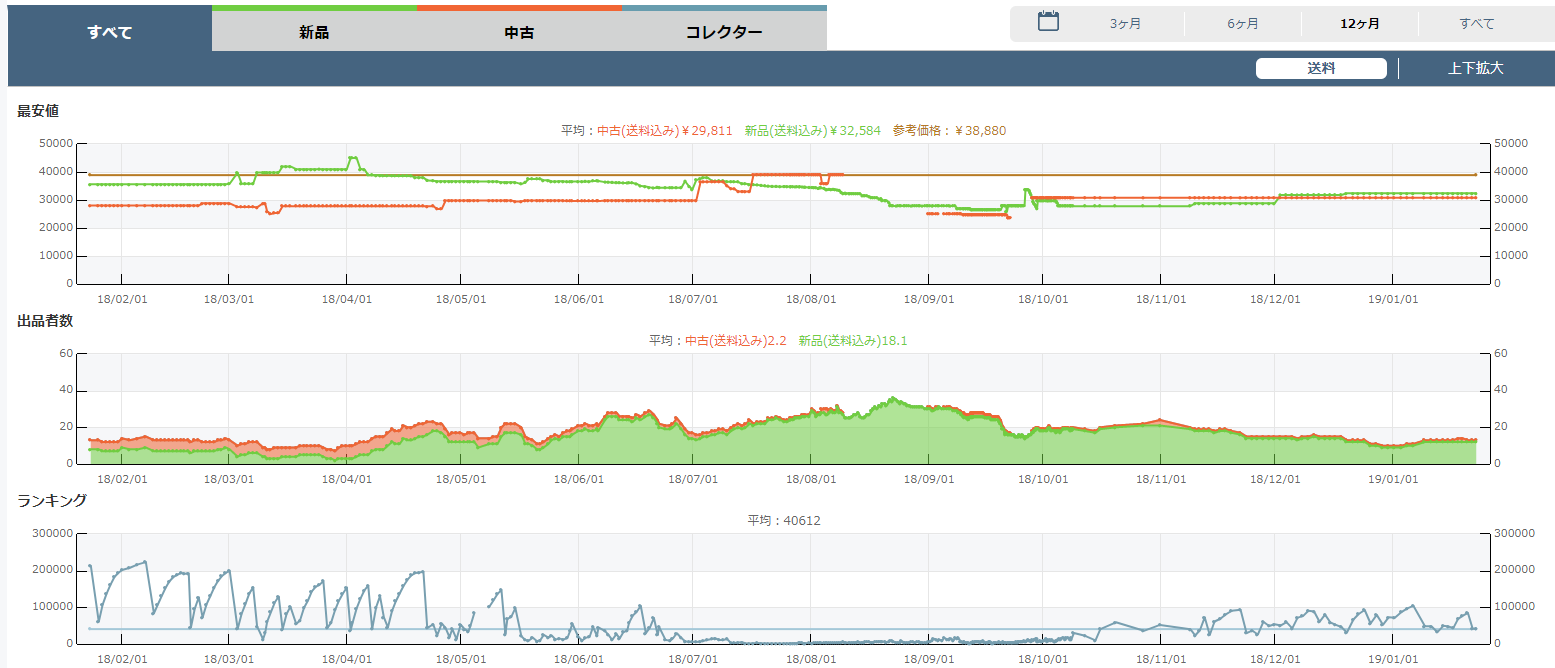The image size is (1555, 668).
Task: Switch to the 中古 tab
Action: click(x=519, y=32)
